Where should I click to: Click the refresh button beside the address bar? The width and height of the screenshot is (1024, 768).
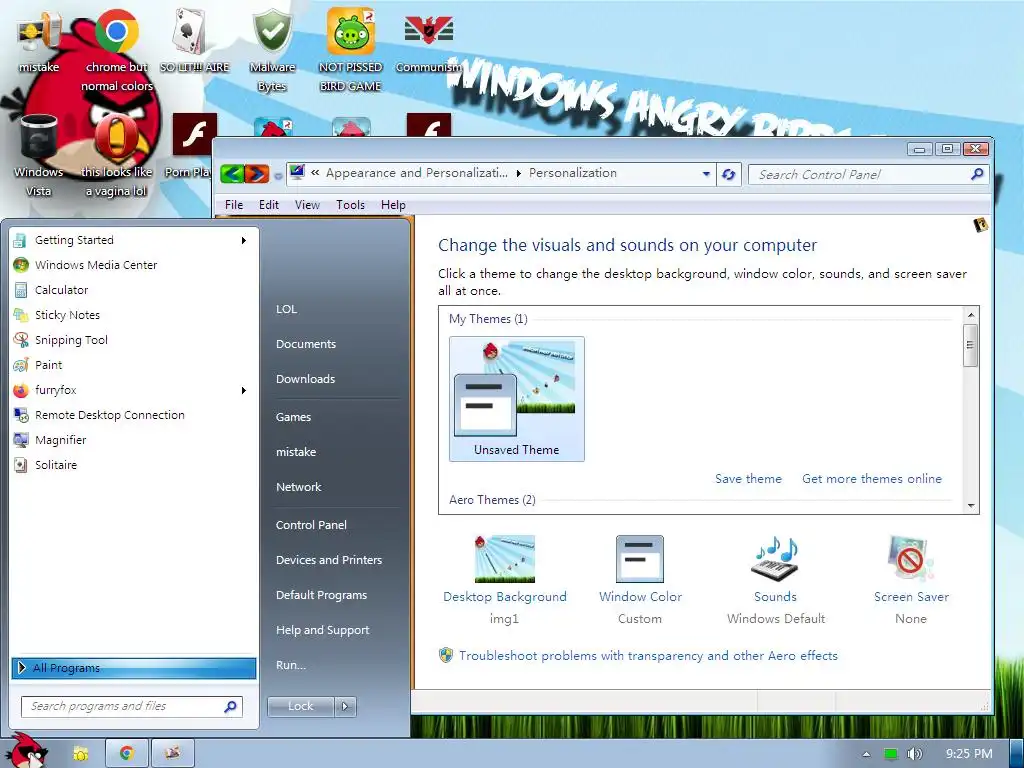[729, 174]
